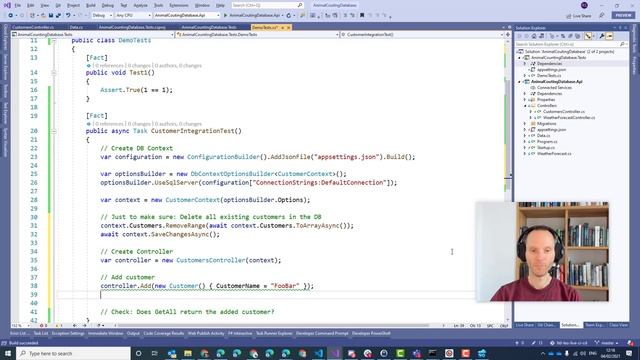The width and height of the screenshot is (640, 360).
Task: Open the AnimalCoutingDatabase.Tests.DemoTests type dropdown
Action: [258, 35]
